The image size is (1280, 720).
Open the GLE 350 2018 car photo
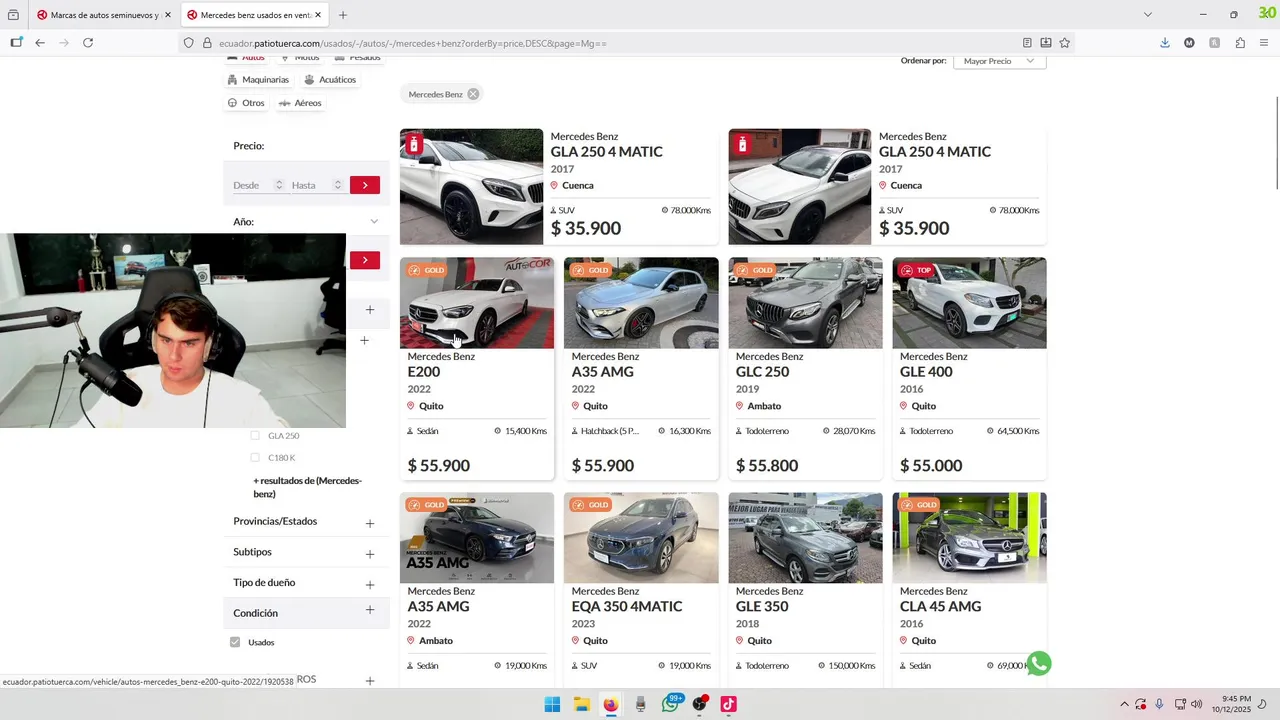(805, 538)
